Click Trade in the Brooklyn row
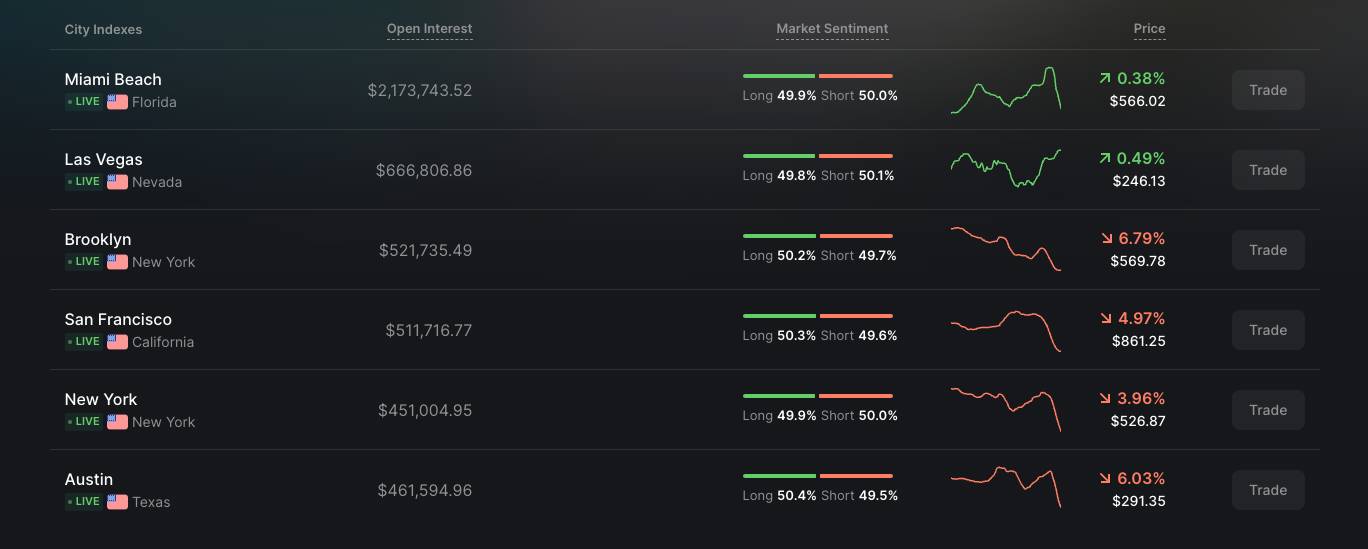Viewport: 1368px width, 549px height. coord(1268,250)
